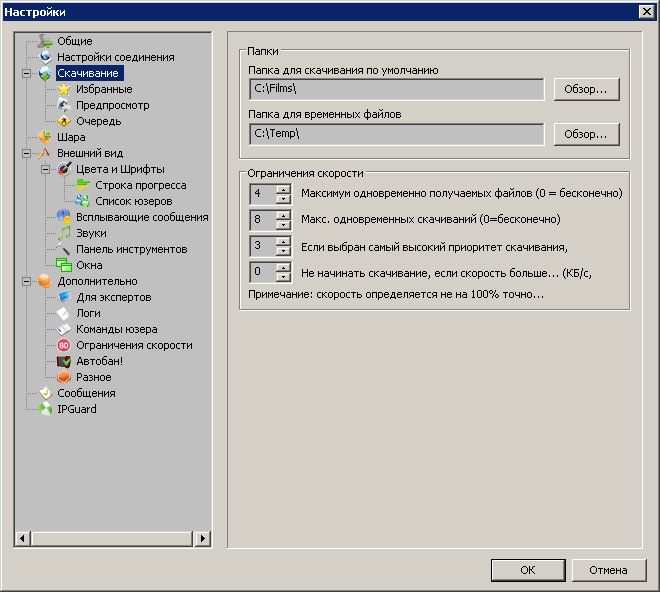Screen dimensions: 660x592
Task: Click the globe icon for Настройки соединения
Action: (x=45, y=57)
